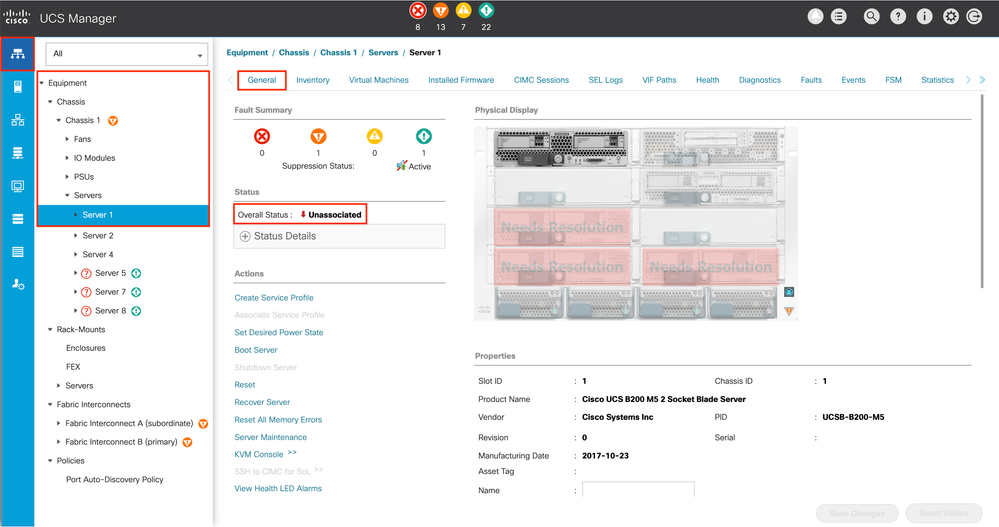Switch to the Inventory tab
999x527 pixels.
click(313, 80)
